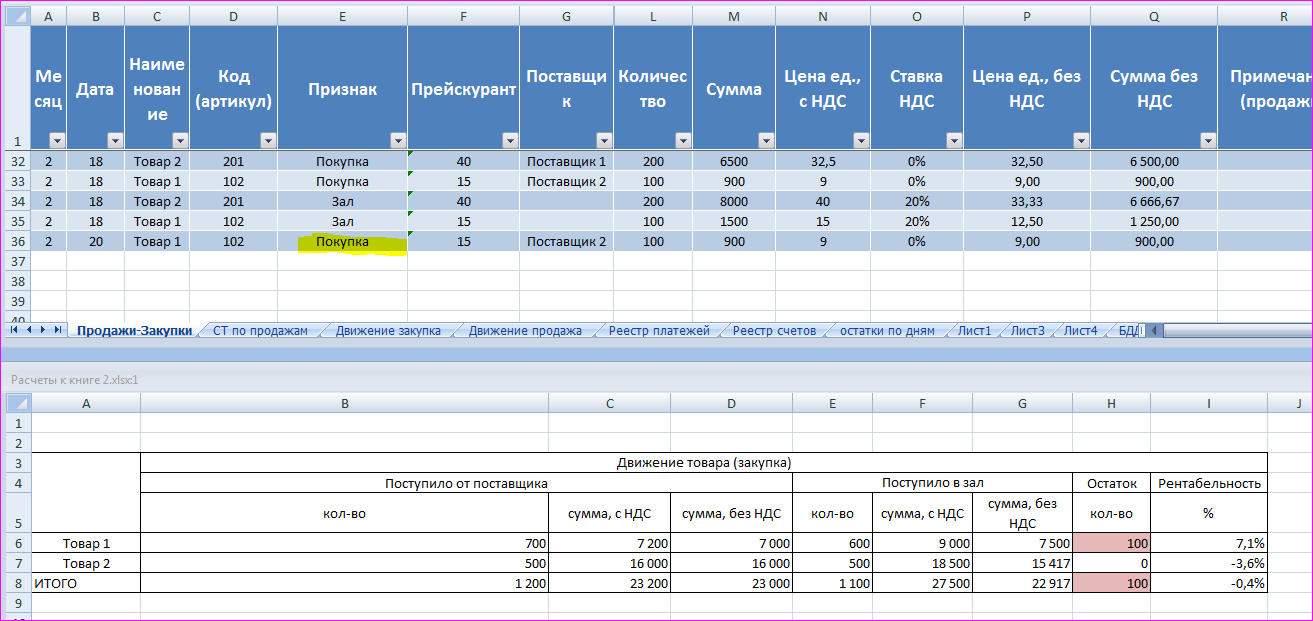The width and height of the screenshot is (1313, 621).
Task: Click the select-all corner of the top sheet
Action: 16,17
